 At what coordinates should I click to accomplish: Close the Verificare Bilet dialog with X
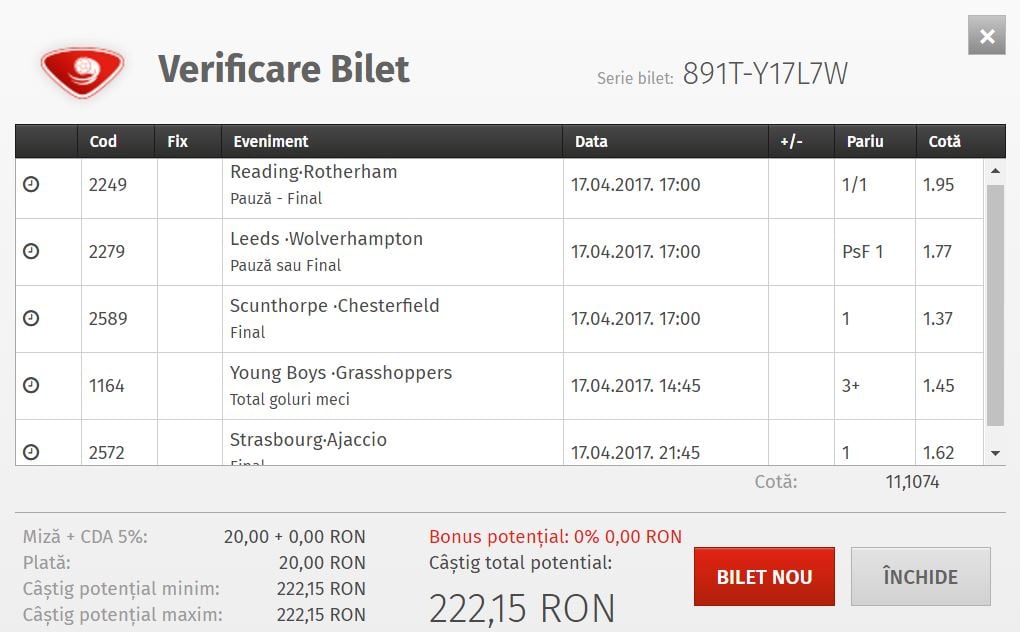pyautogui.click(x=987, y=36)
